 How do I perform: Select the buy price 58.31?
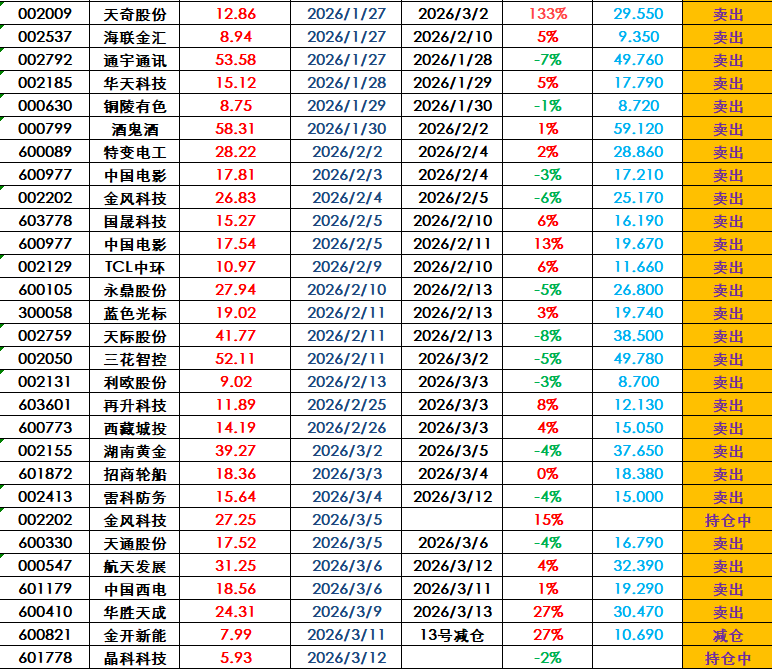pyautogui.click(x=236, y=129)
